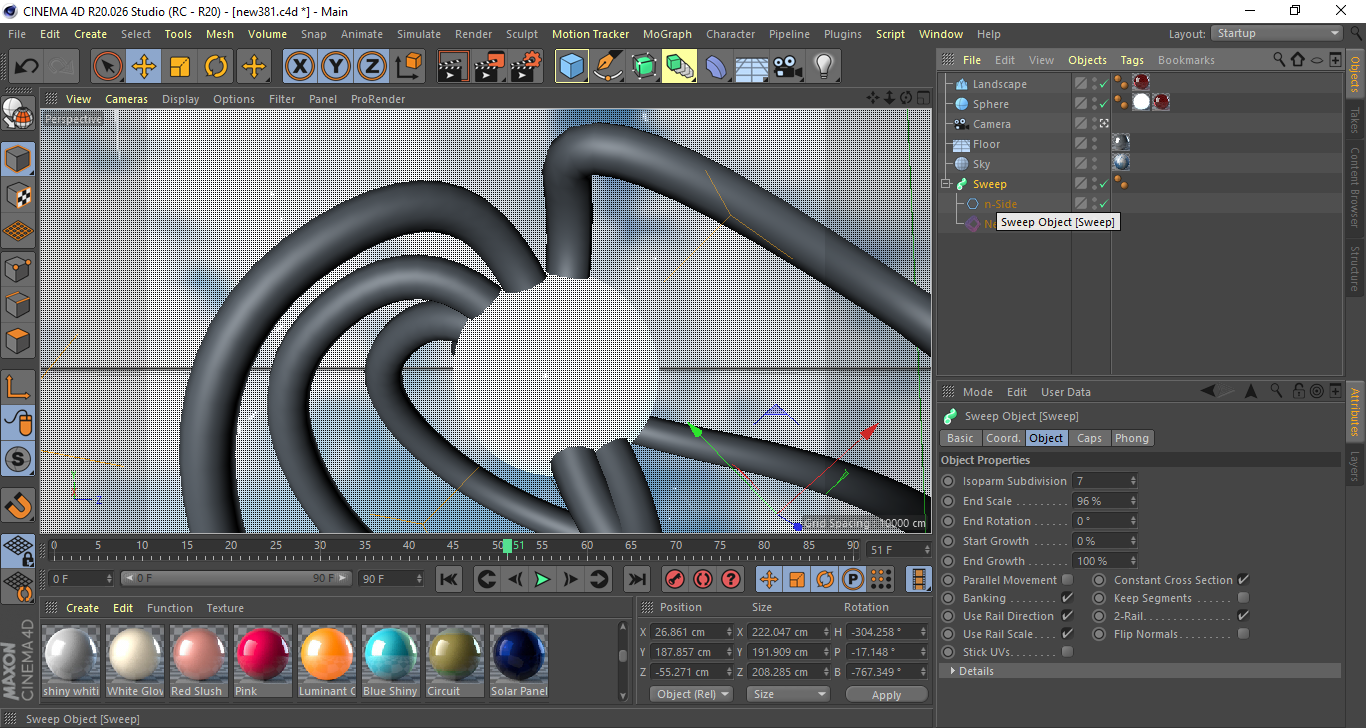Add a camera object icon
The width and height of the screenshot is (1366, 728).
tap(788, 67)
